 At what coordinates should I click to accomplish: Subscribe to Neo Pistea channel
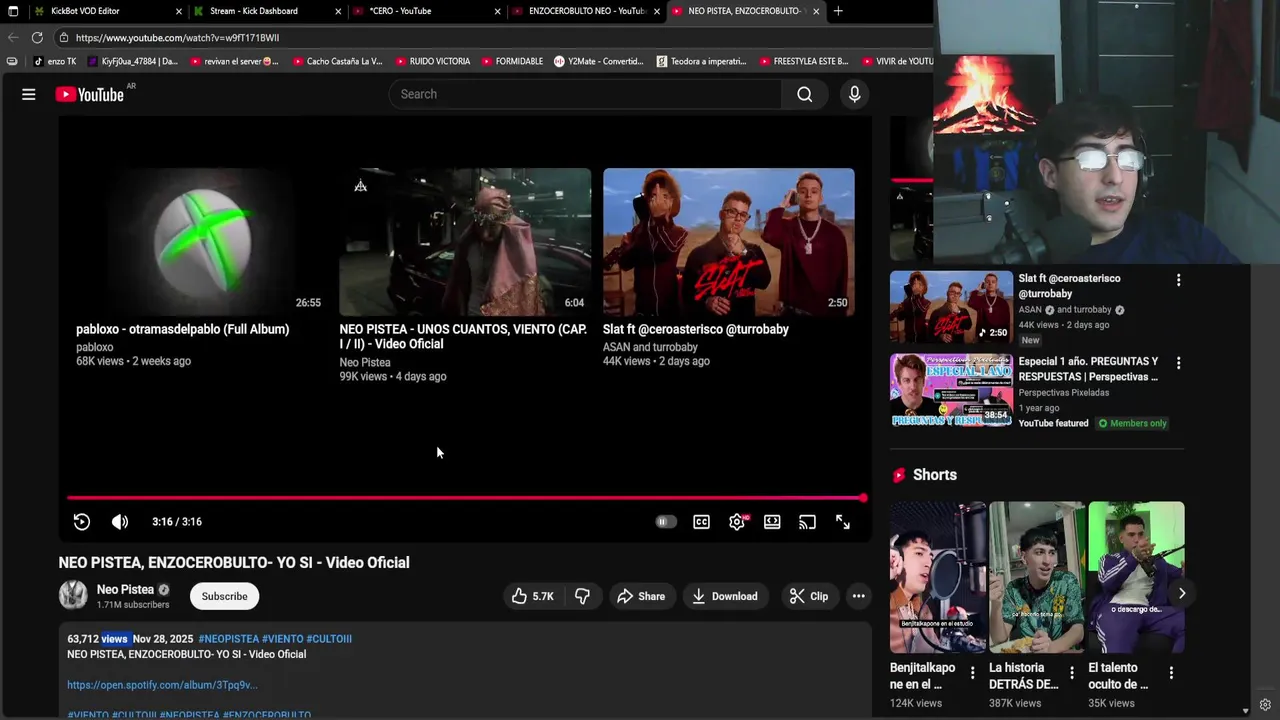click(x=224, y=596)
